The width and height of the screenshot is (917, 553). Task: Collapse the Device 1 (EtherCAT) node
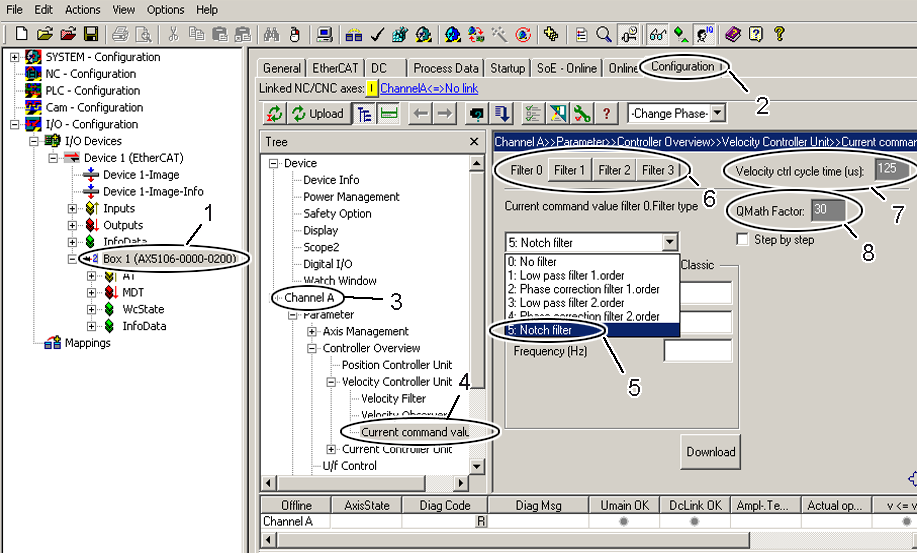pyautogui.click(x=53, y=158)
